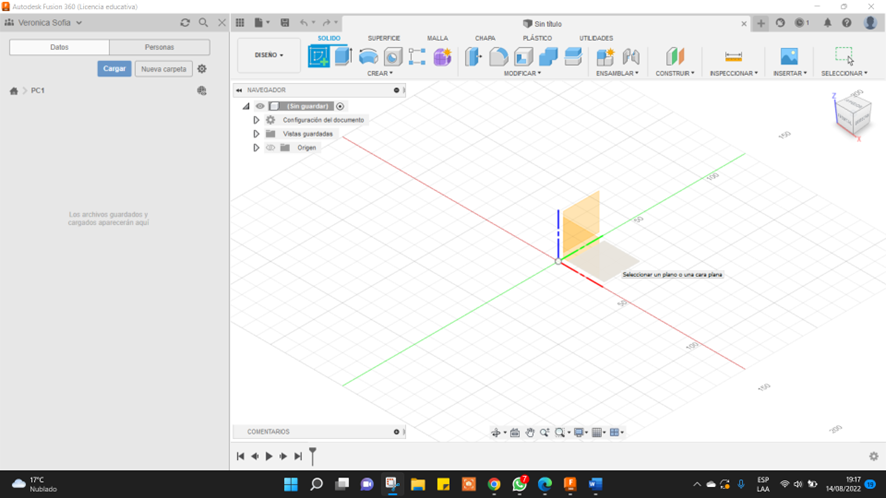Click the Nueva carpeta button
Screen dimensions: 886x498
click(x=163, y=69)
